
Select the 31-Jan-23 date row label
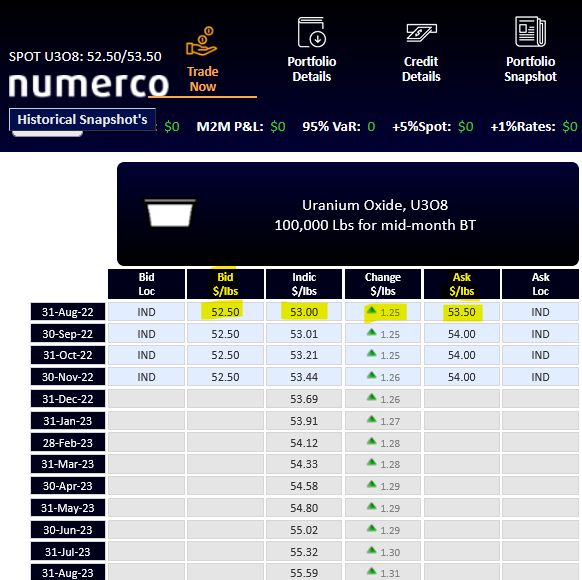click(68, 421)
